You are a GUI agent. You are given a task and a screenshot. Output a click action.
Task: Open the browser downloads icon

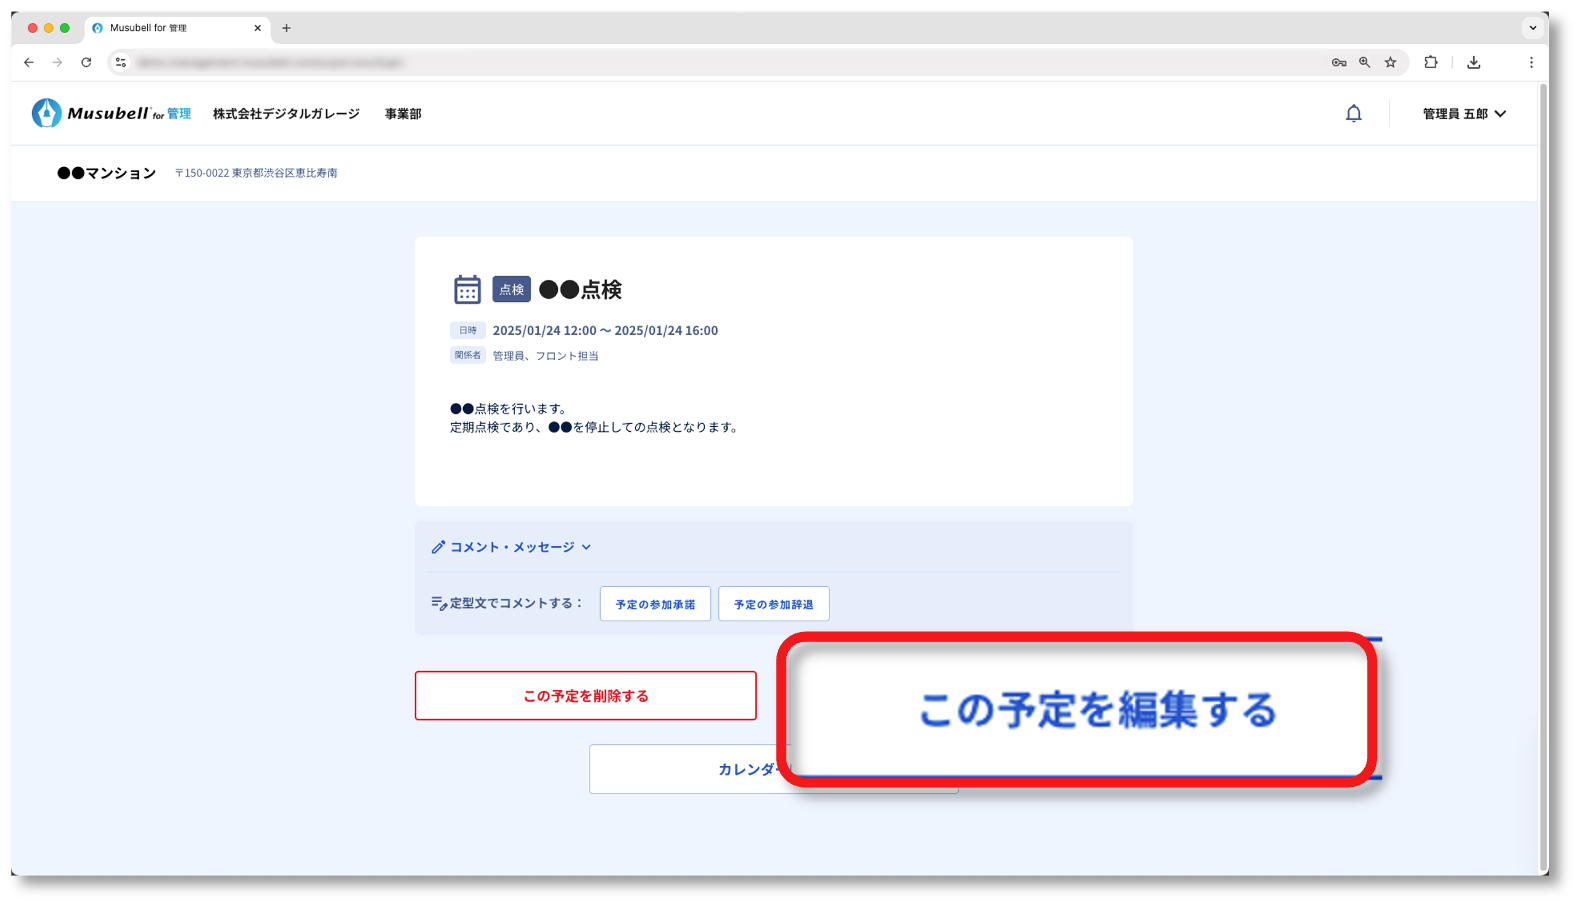click(1473, 62)
